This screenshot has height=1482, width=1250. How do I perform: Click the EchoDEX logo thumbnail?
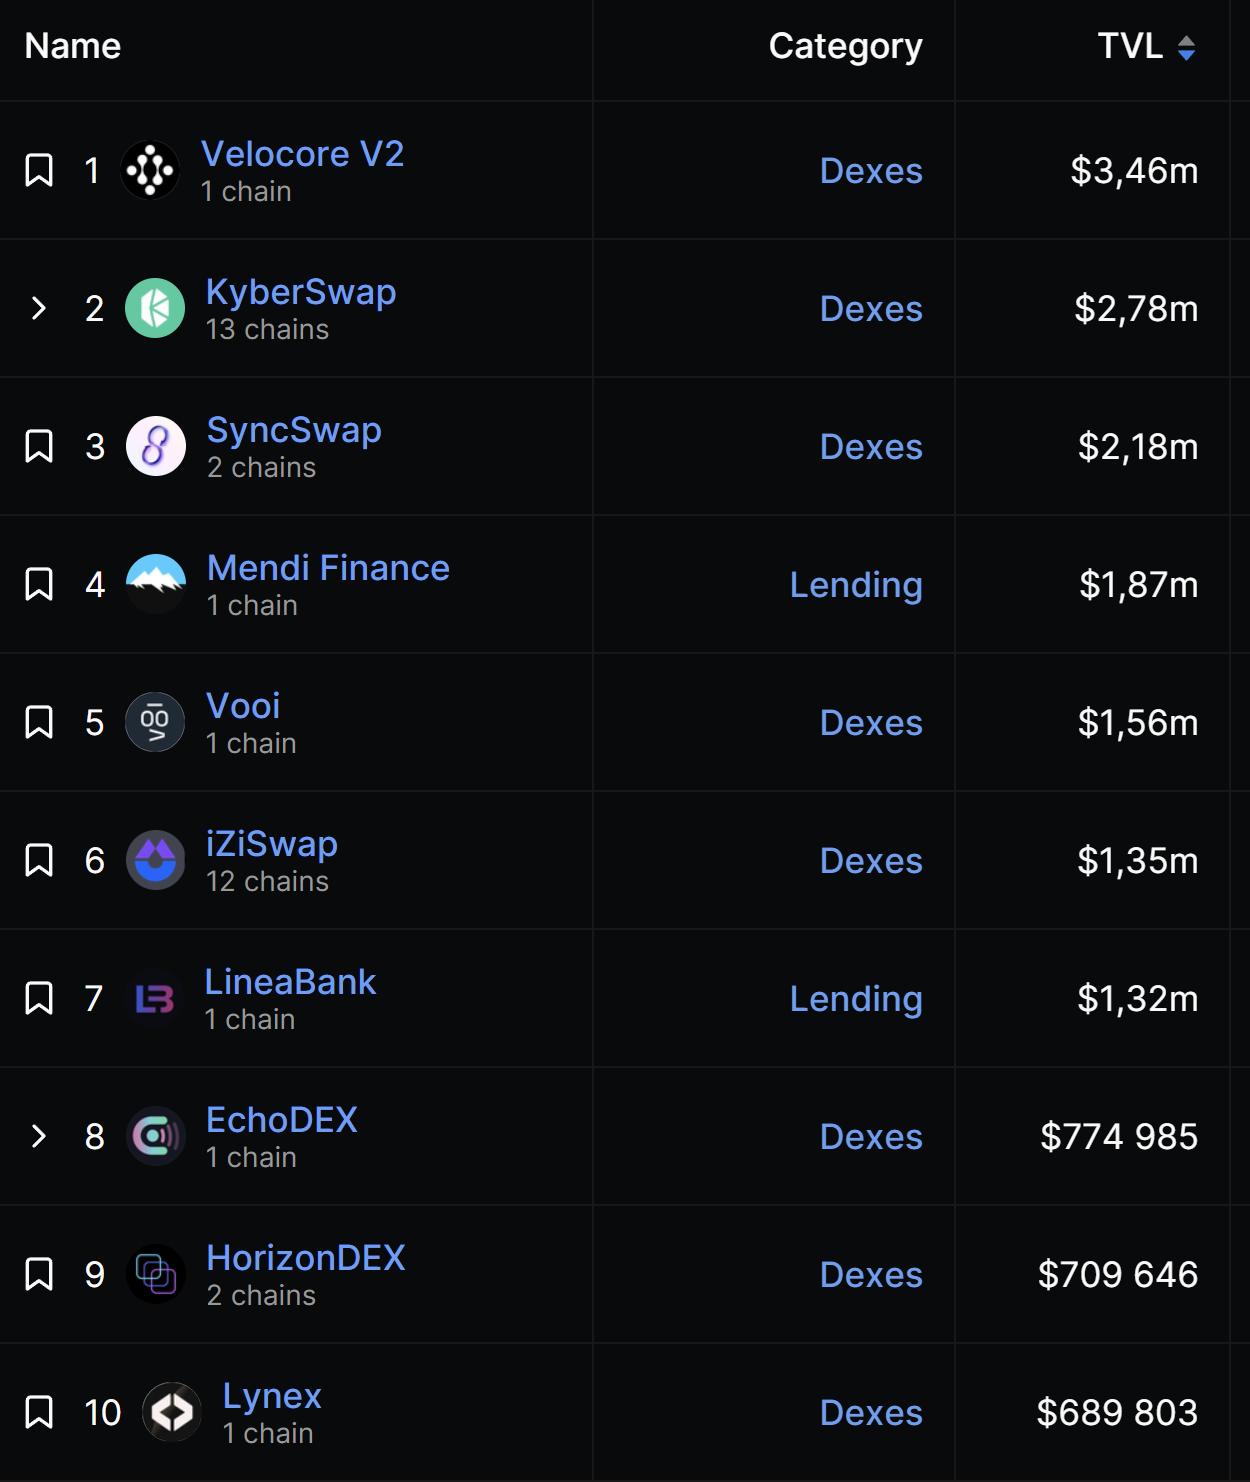(x=156, y=1136)
